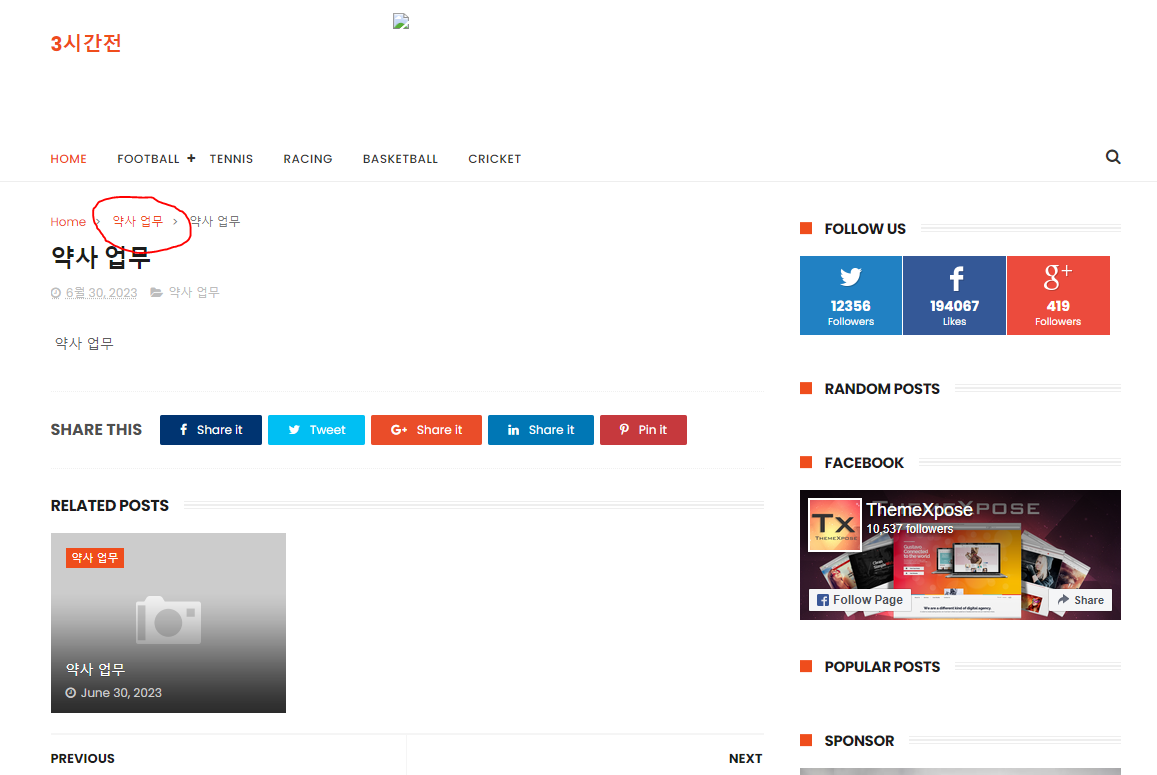Click the ThemeXpose Tx logo avatar

tap(835, 525)
